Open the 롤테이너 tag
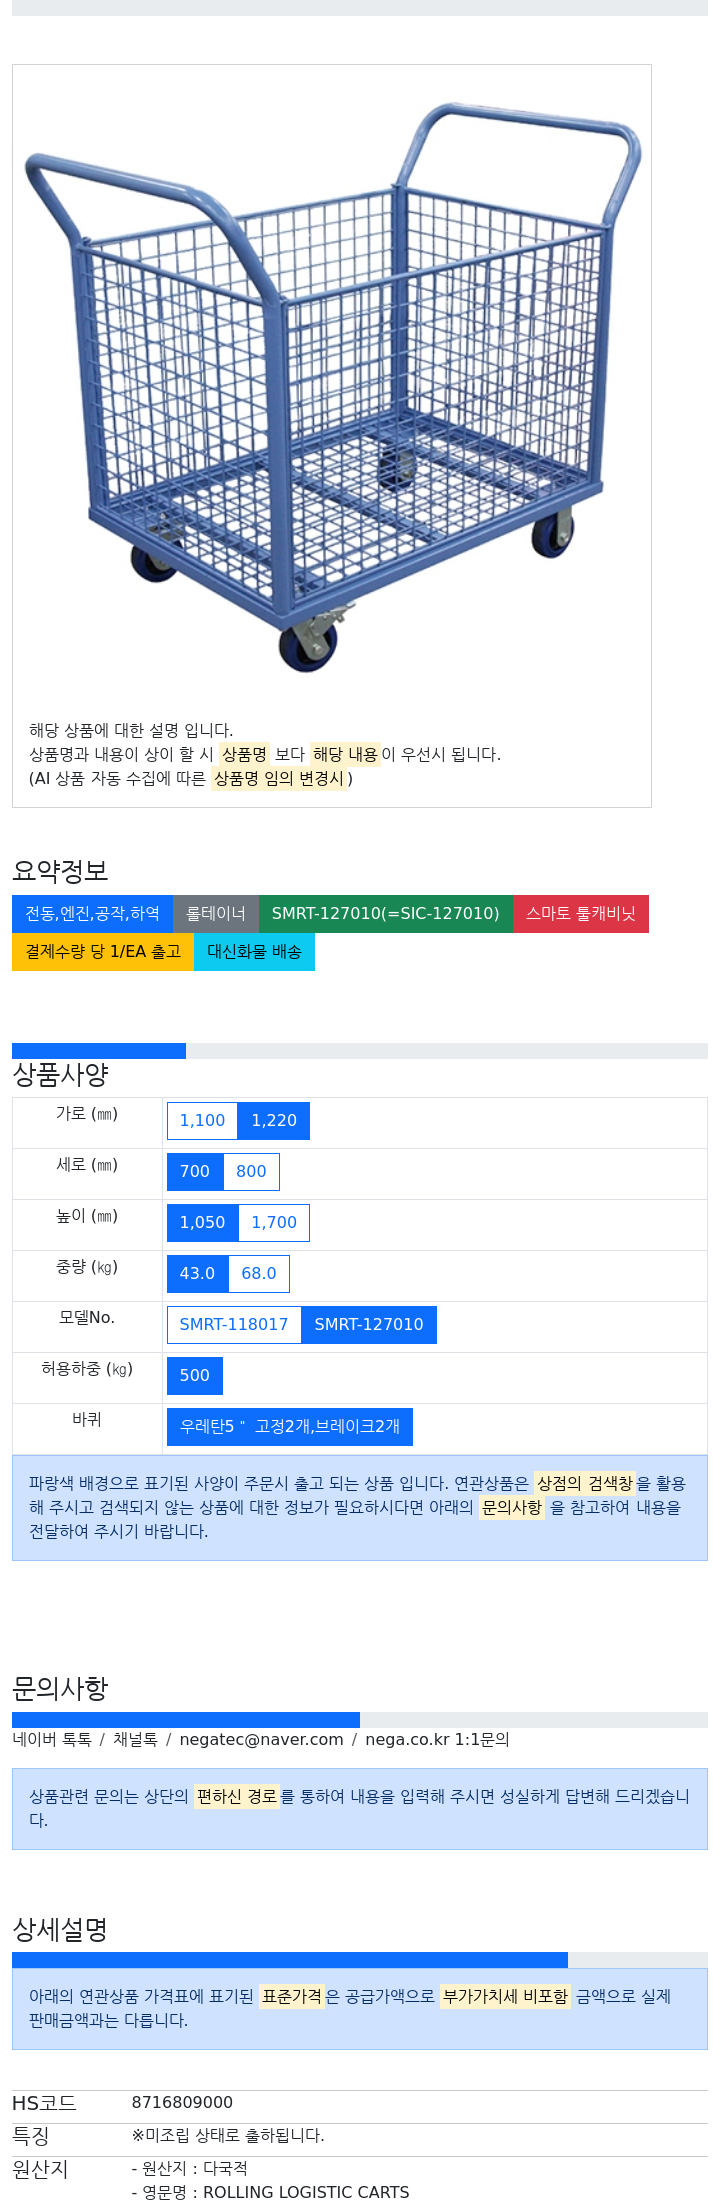Screen dimensions: 720x2205 (216, 914)
